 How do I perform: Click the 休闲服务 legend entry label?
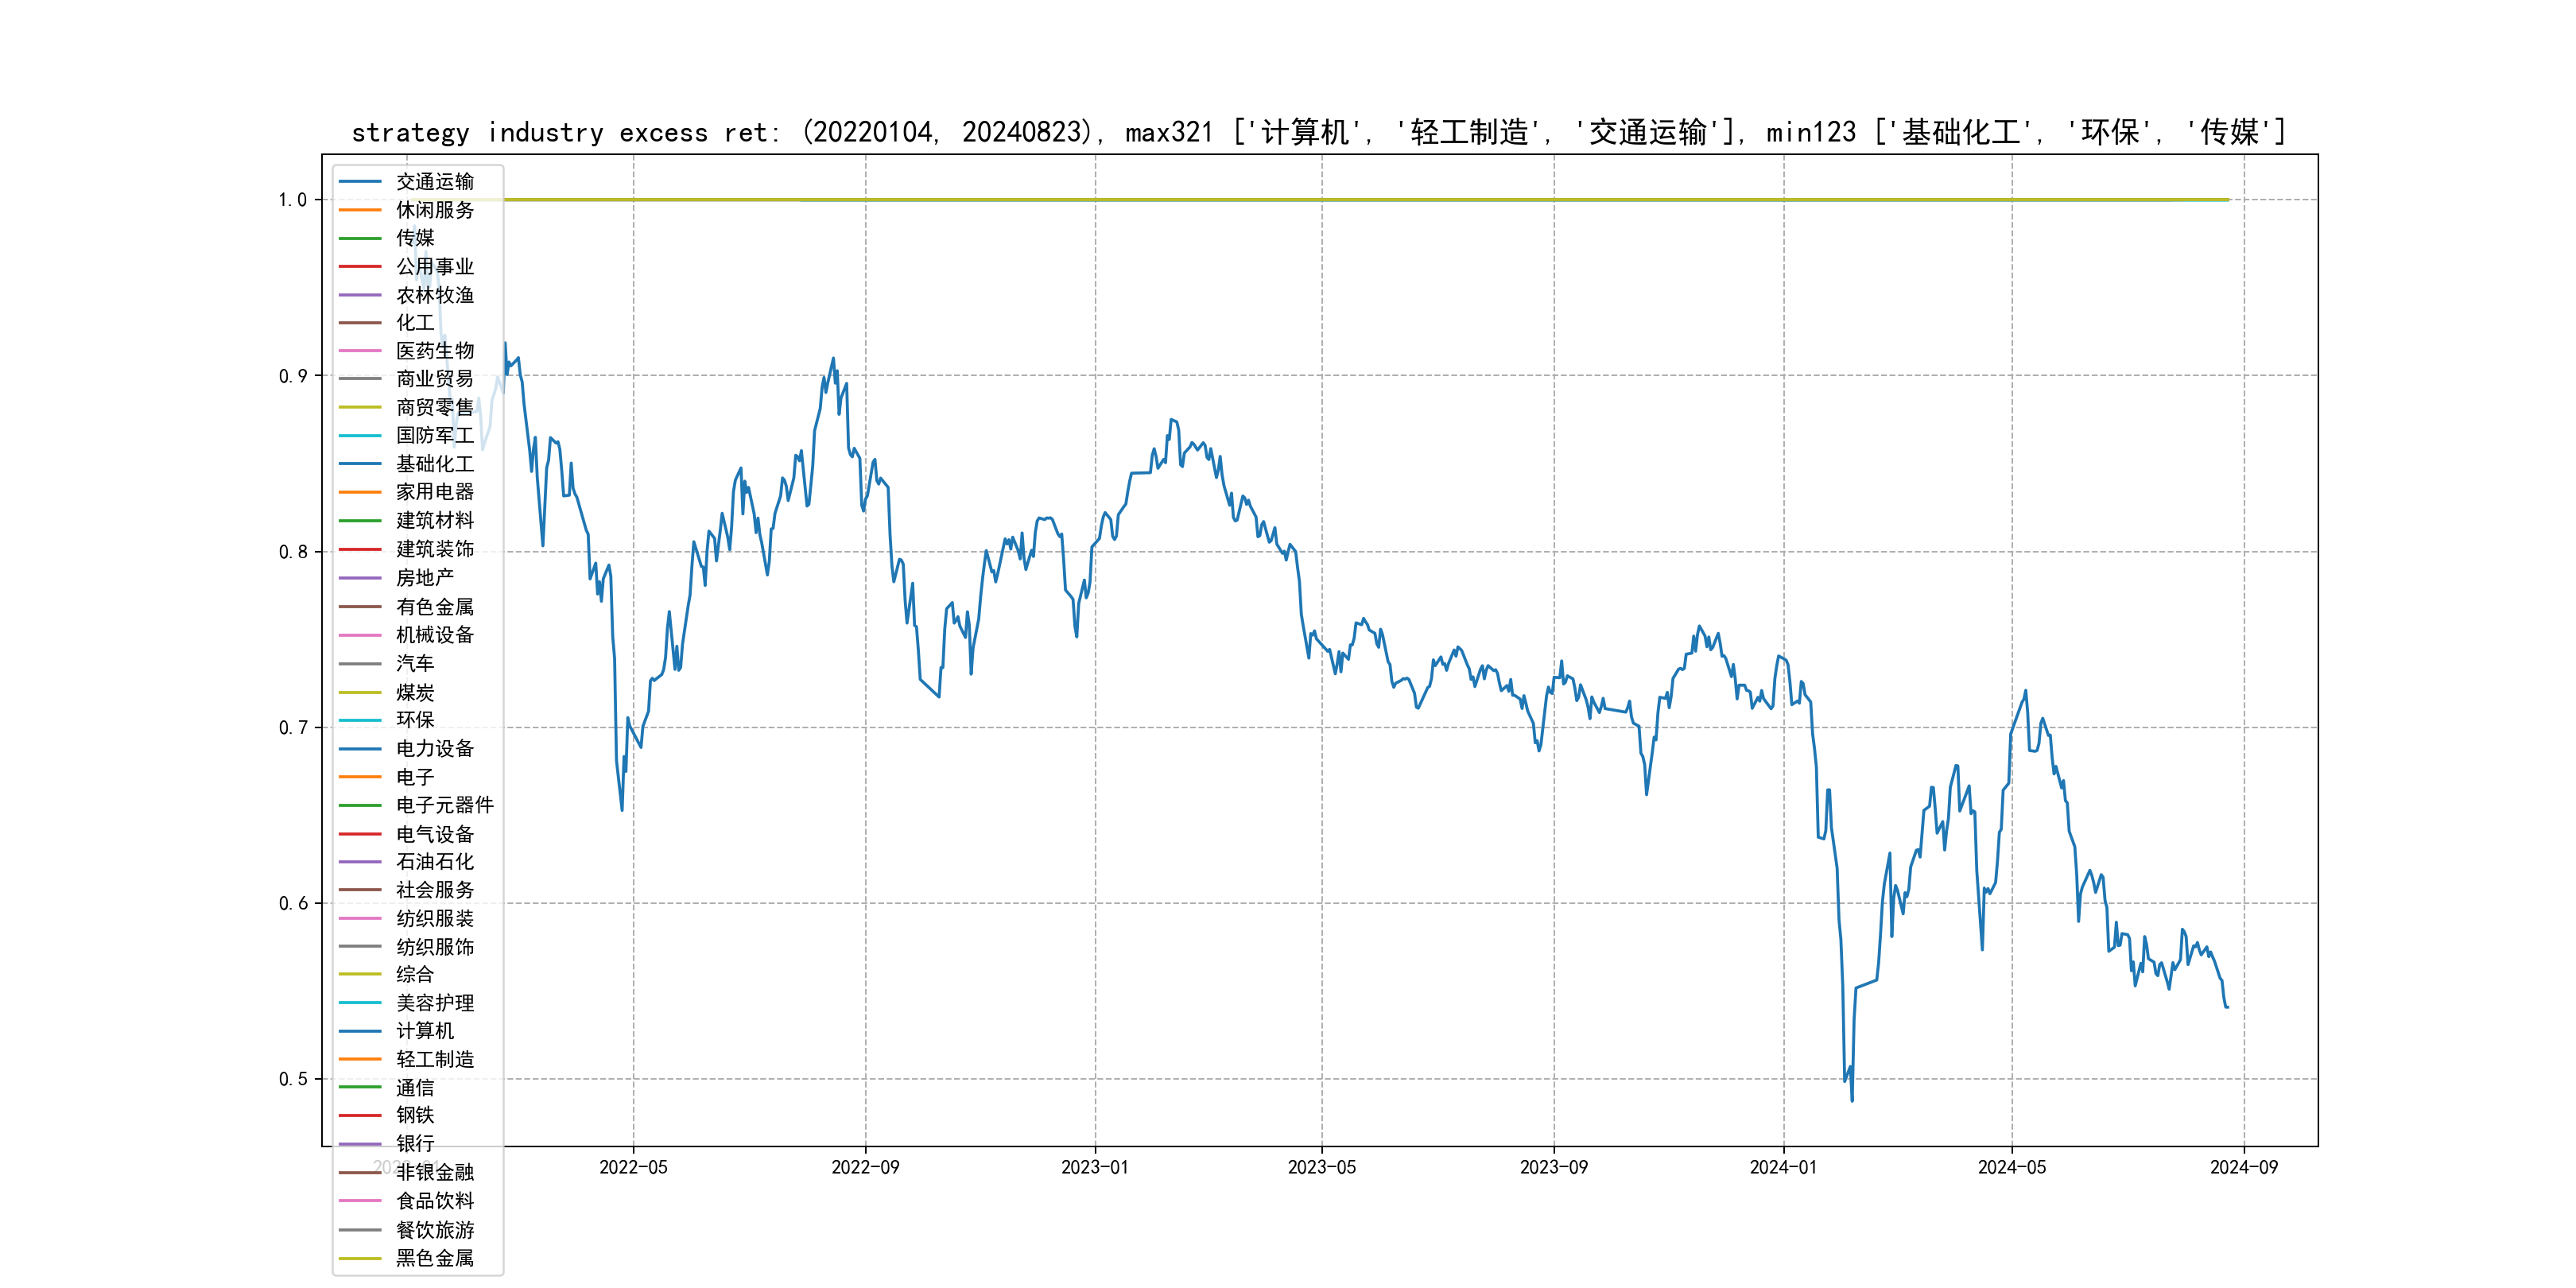(x=434, y=210)
